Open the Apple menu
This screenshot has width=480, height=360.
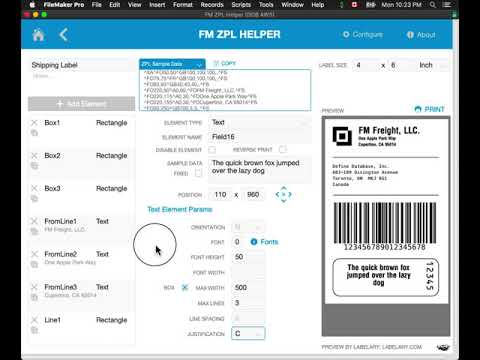point(32,5)
